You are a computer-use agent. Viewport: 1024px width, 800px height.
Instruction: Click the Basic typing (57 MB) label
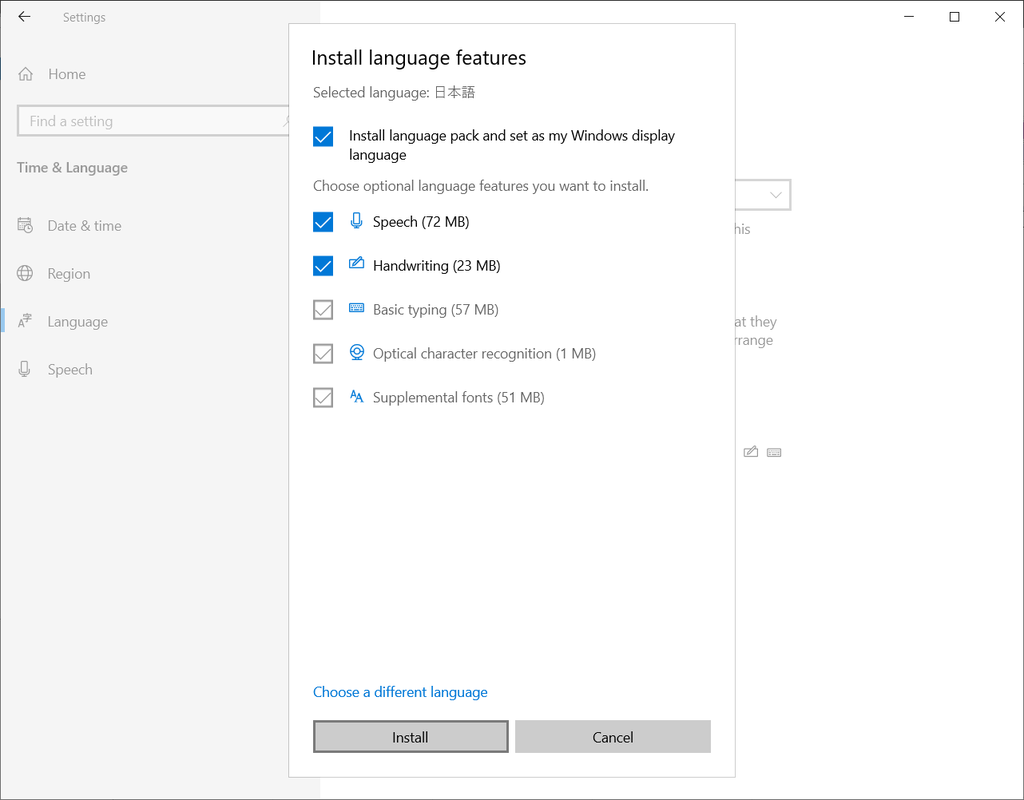436,310
